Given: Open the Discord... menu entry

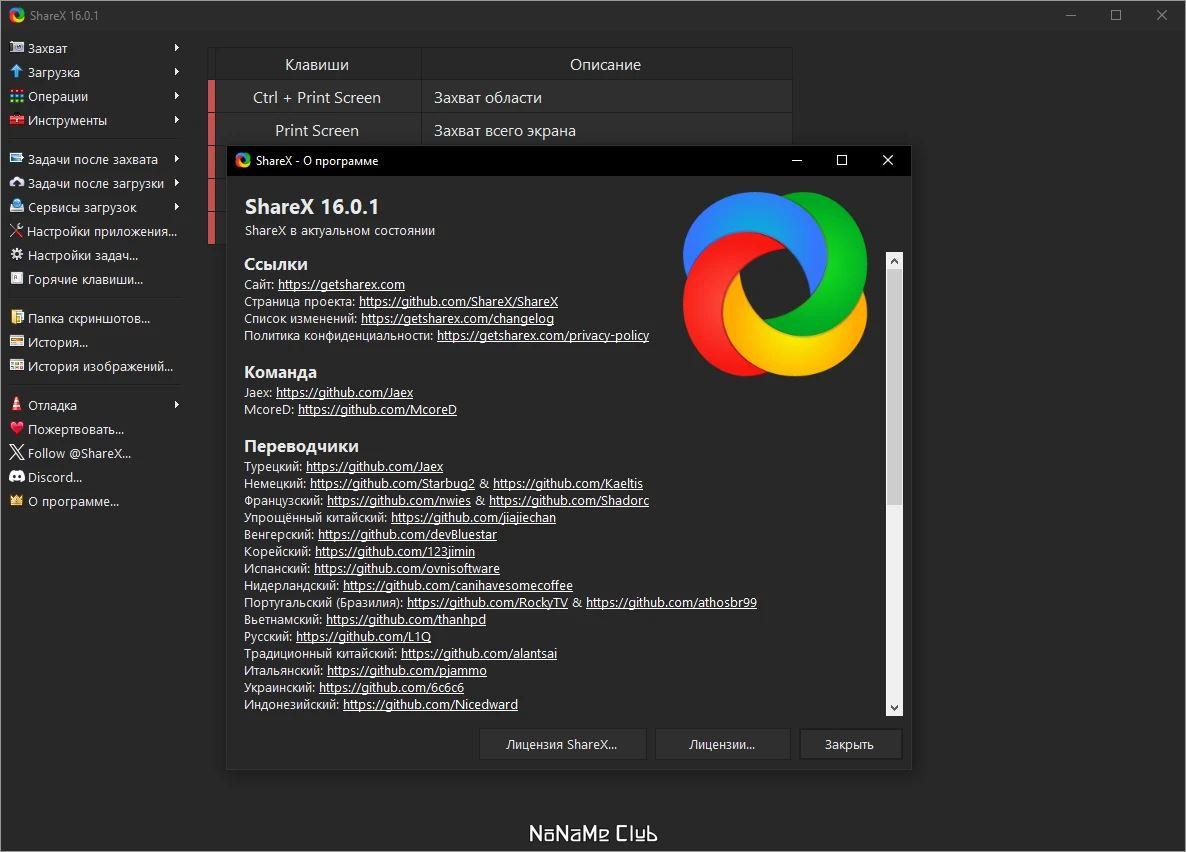Looking at the screenshot, I should [94, 477].
